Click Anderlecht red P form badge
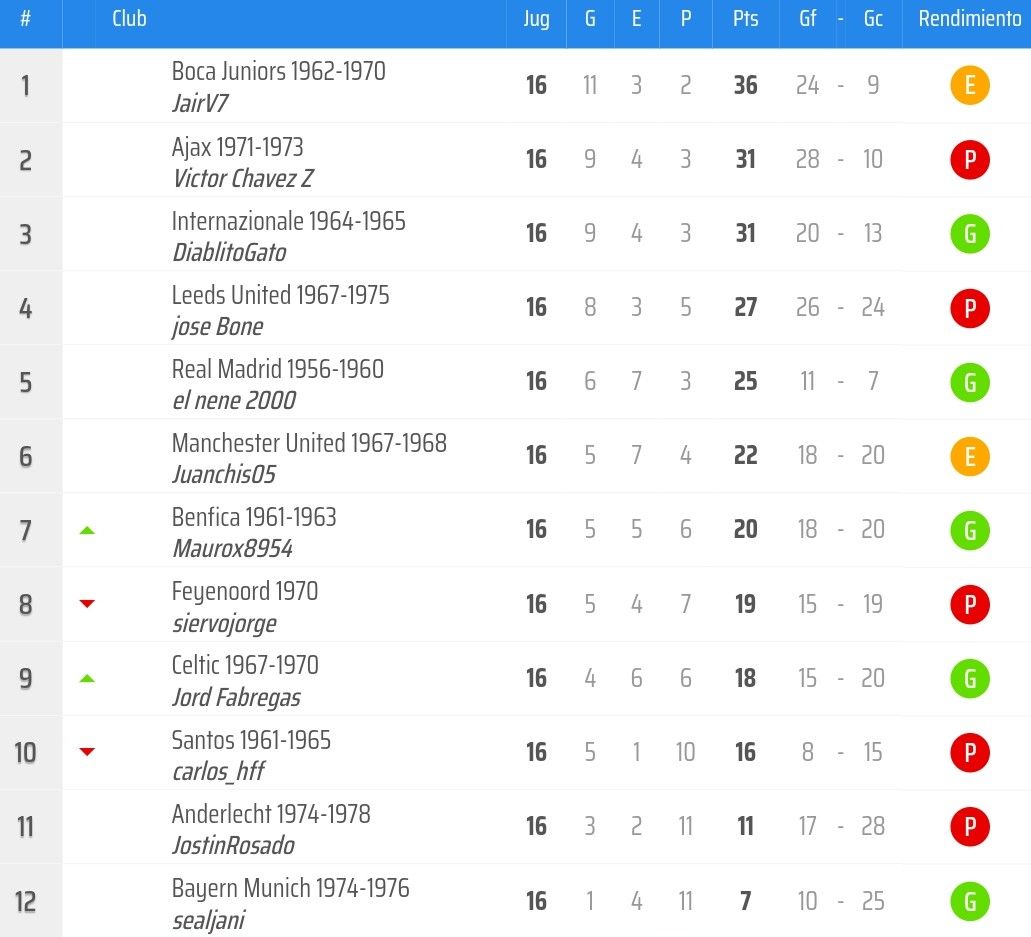This screenshot has height=937, width=1031. [x=970, y=827]
